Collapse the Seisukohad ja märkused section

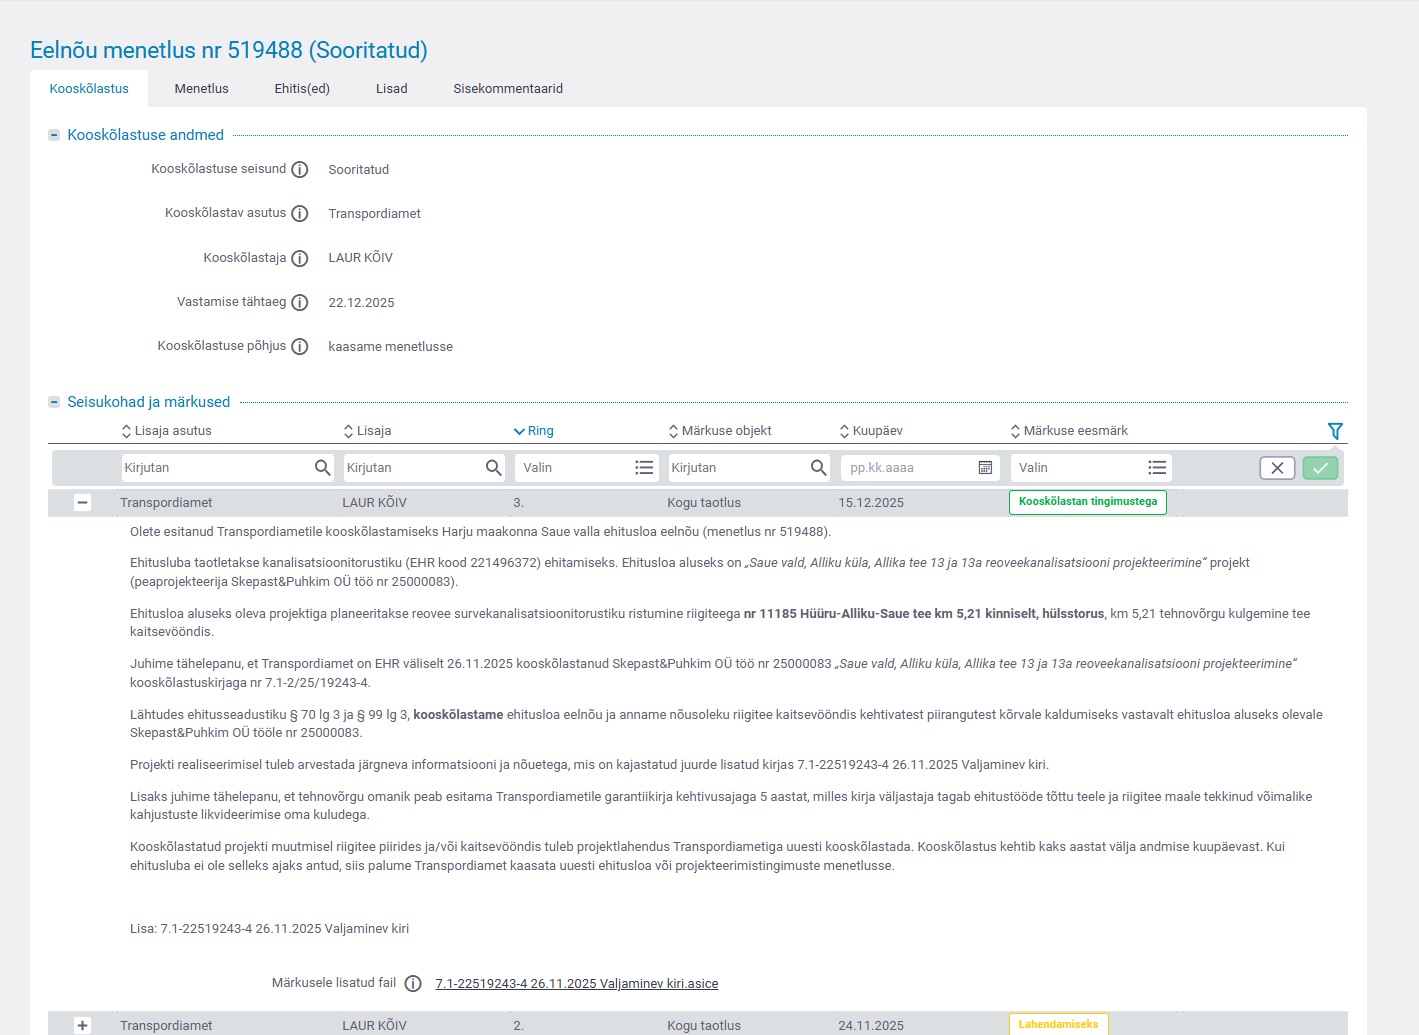tap(54, 402)
